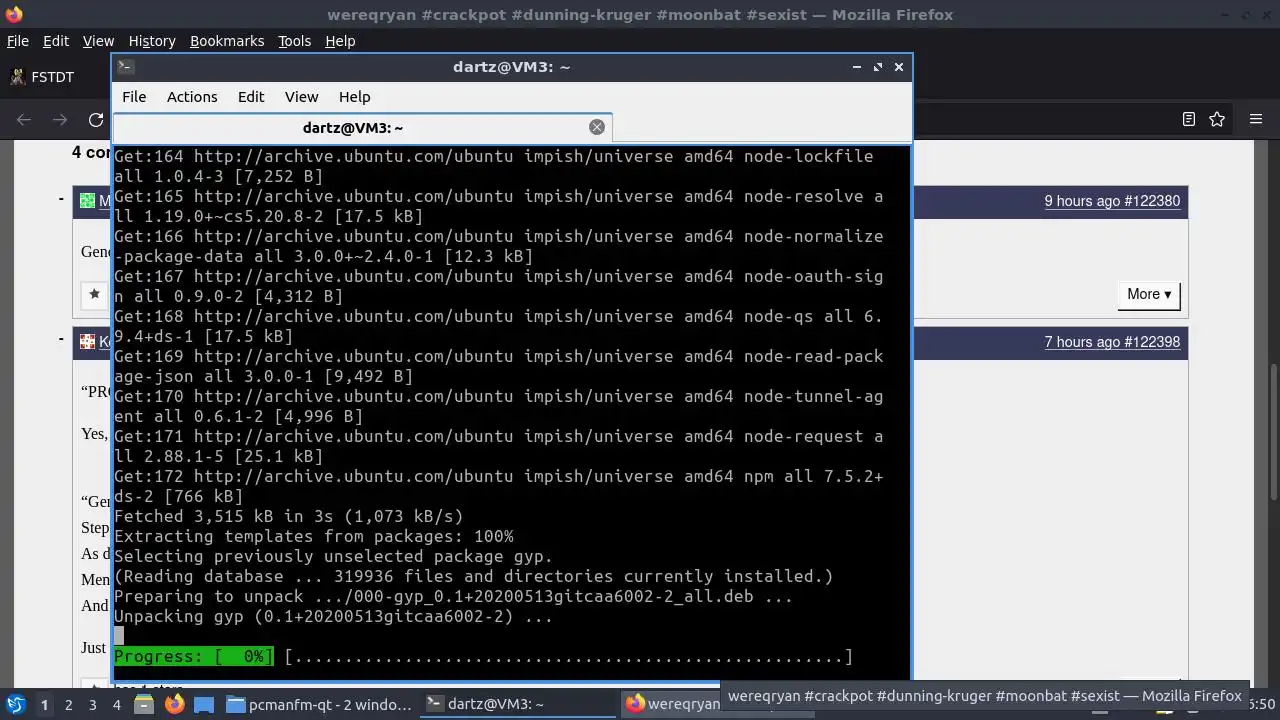This screenshot has width=1280, height=720.
Task: Switch to the wereqryan Firefox taskbar entry
Action: (x=670, y=704)
